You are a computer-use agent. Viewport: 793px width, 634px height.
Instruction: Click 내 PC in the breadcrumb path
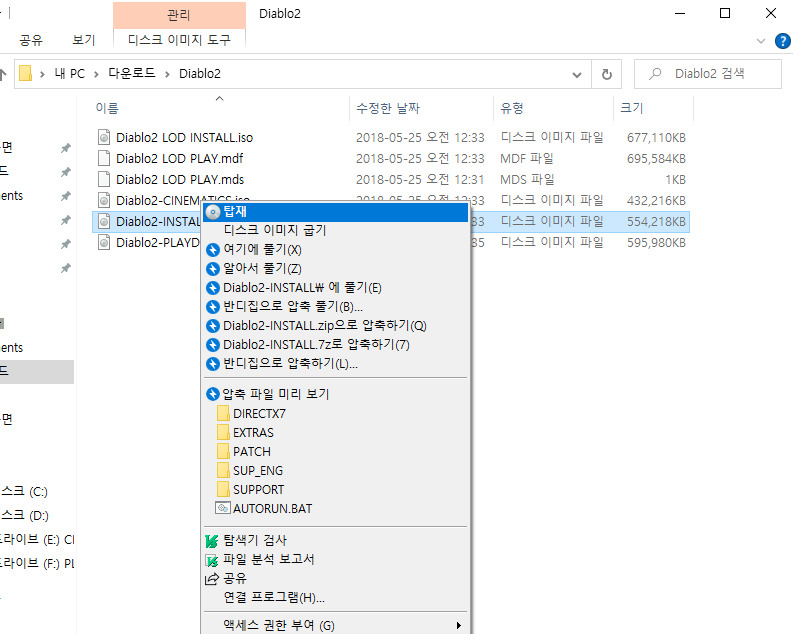click(x=70, y=74)
